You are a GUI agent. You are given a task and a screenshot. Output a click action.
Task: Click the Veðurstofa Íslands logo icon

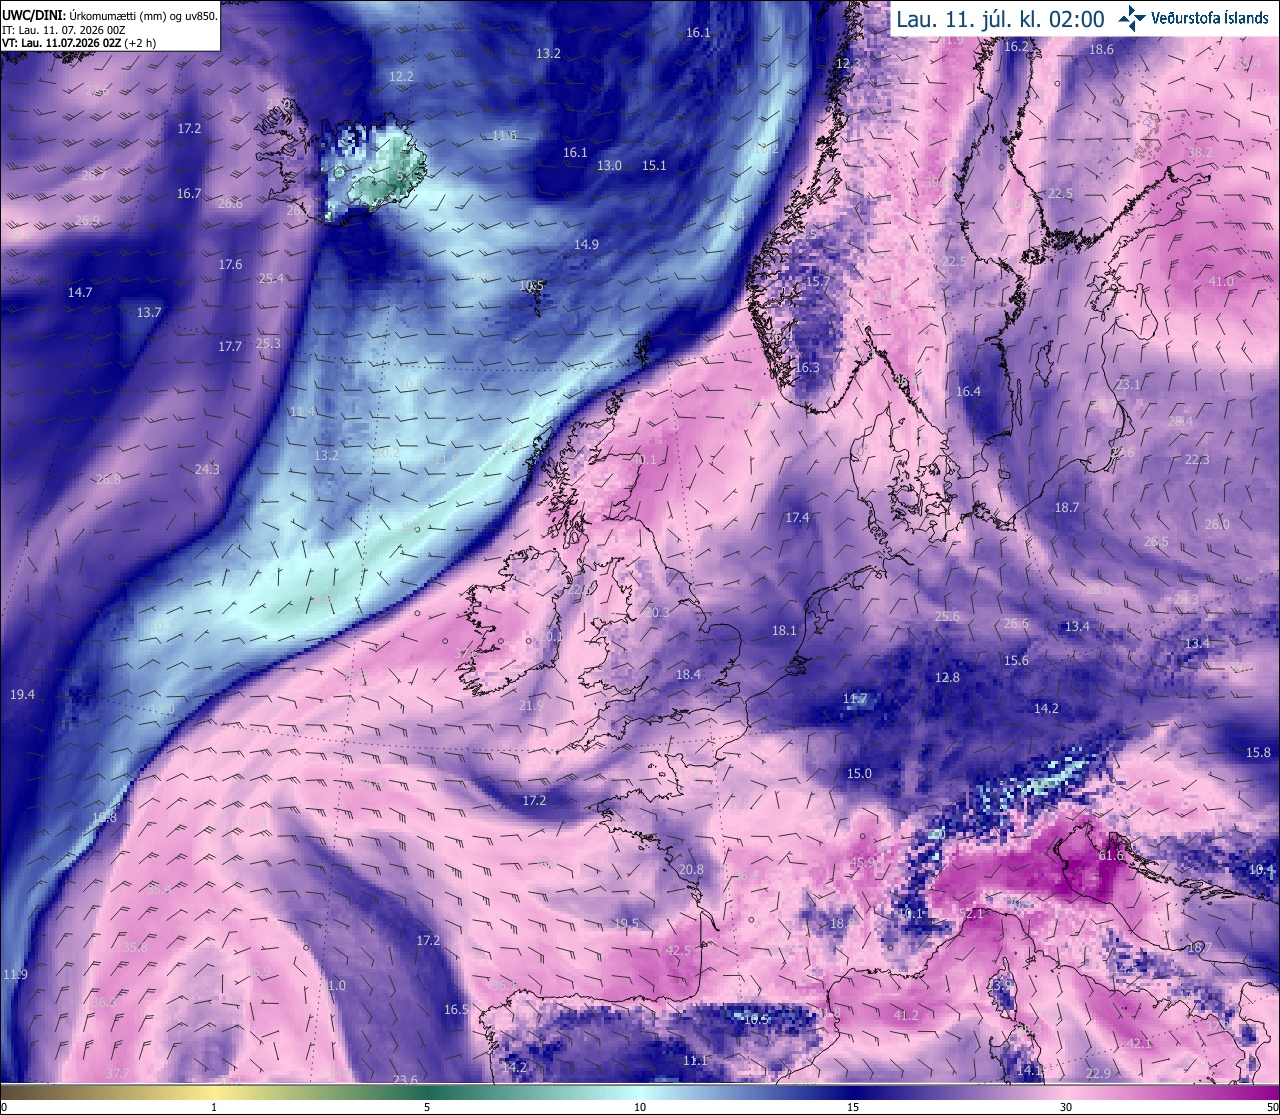1133,18
